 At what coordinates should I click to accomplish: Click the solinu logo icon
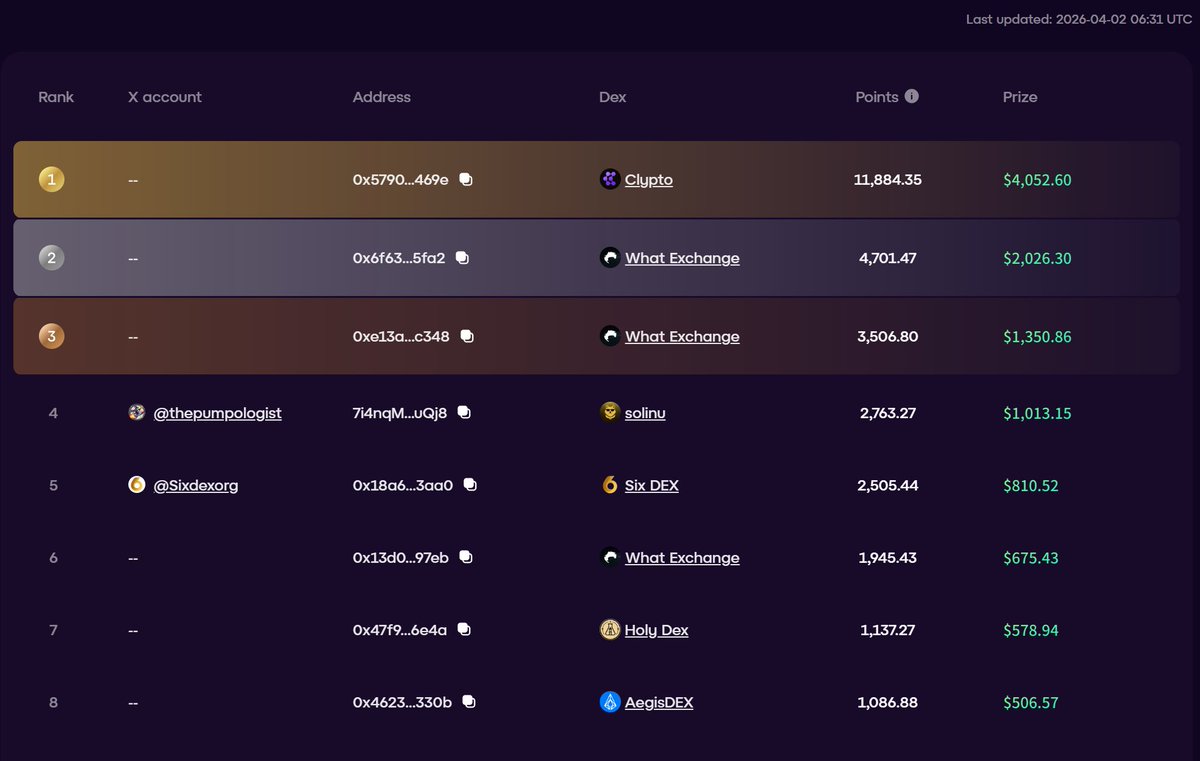(610, 413)
